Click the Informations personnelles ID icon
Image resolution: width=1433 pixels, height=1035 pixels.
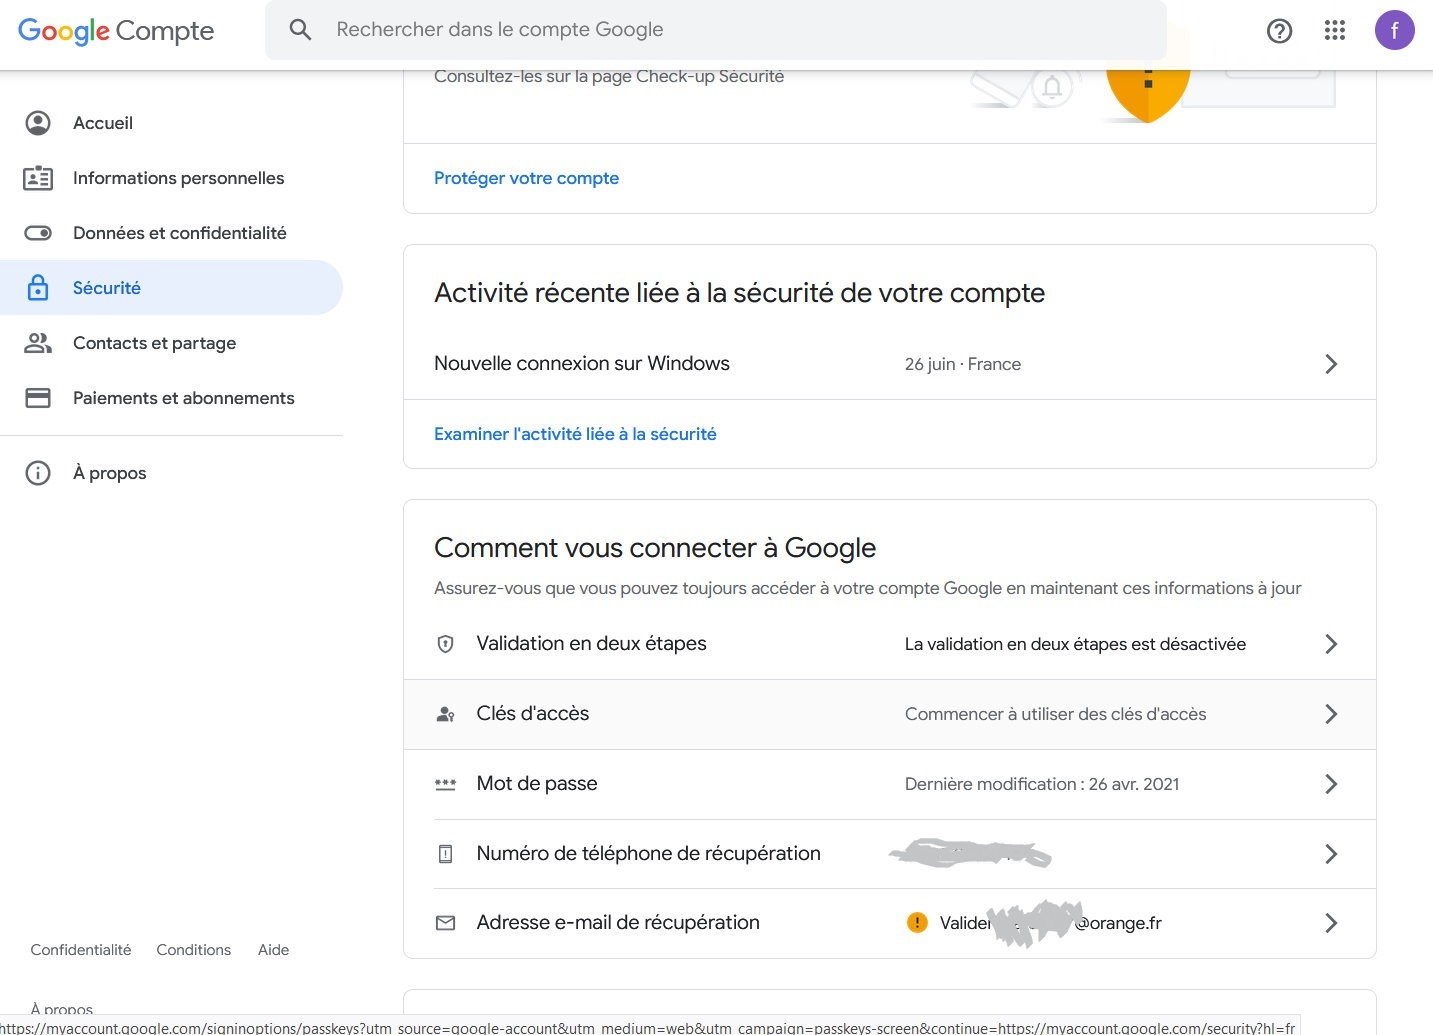click(38, 178)
